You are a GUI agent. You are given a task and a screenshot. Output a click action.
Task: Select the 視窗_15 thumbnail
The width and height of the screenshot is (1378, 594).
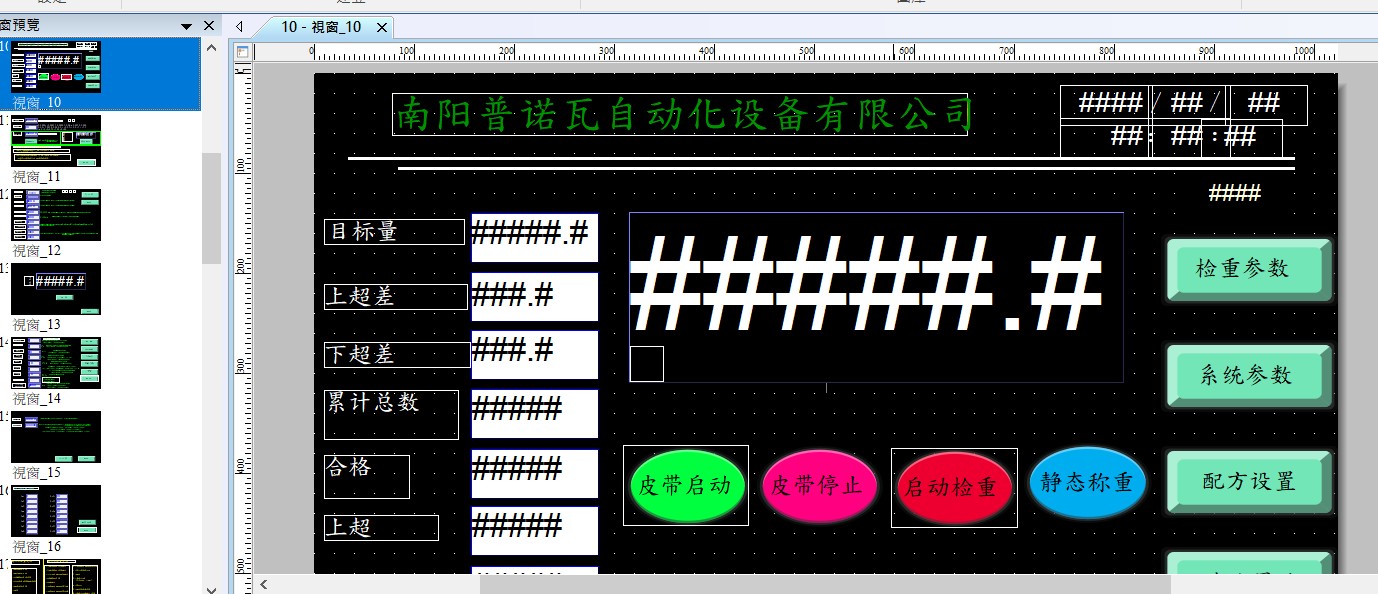coord(56,437)
